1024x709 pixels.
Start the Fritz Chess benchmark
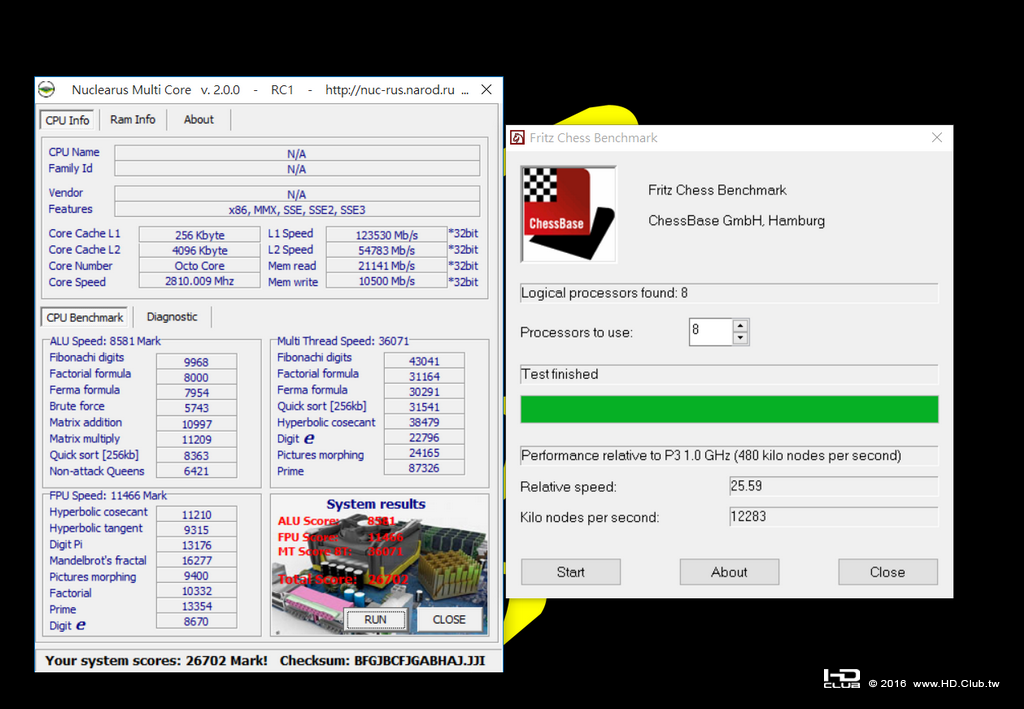pos(571,572)
